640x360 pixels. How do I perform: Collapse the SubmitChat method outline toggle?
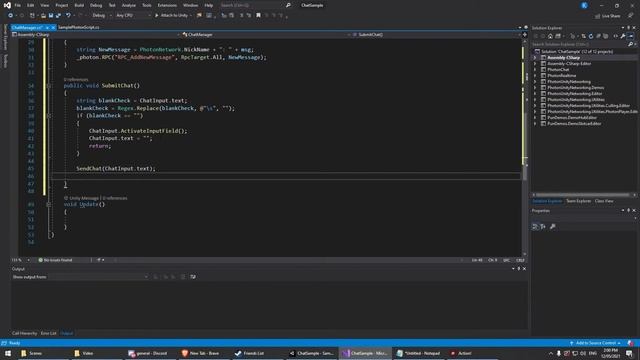49,86
